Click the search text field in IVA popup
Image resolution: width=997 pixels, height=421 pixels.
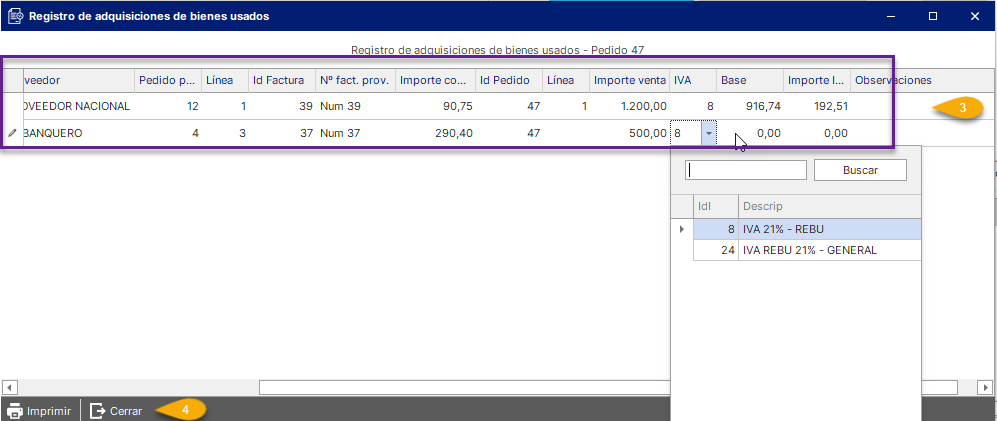click(x=745, y=170)
